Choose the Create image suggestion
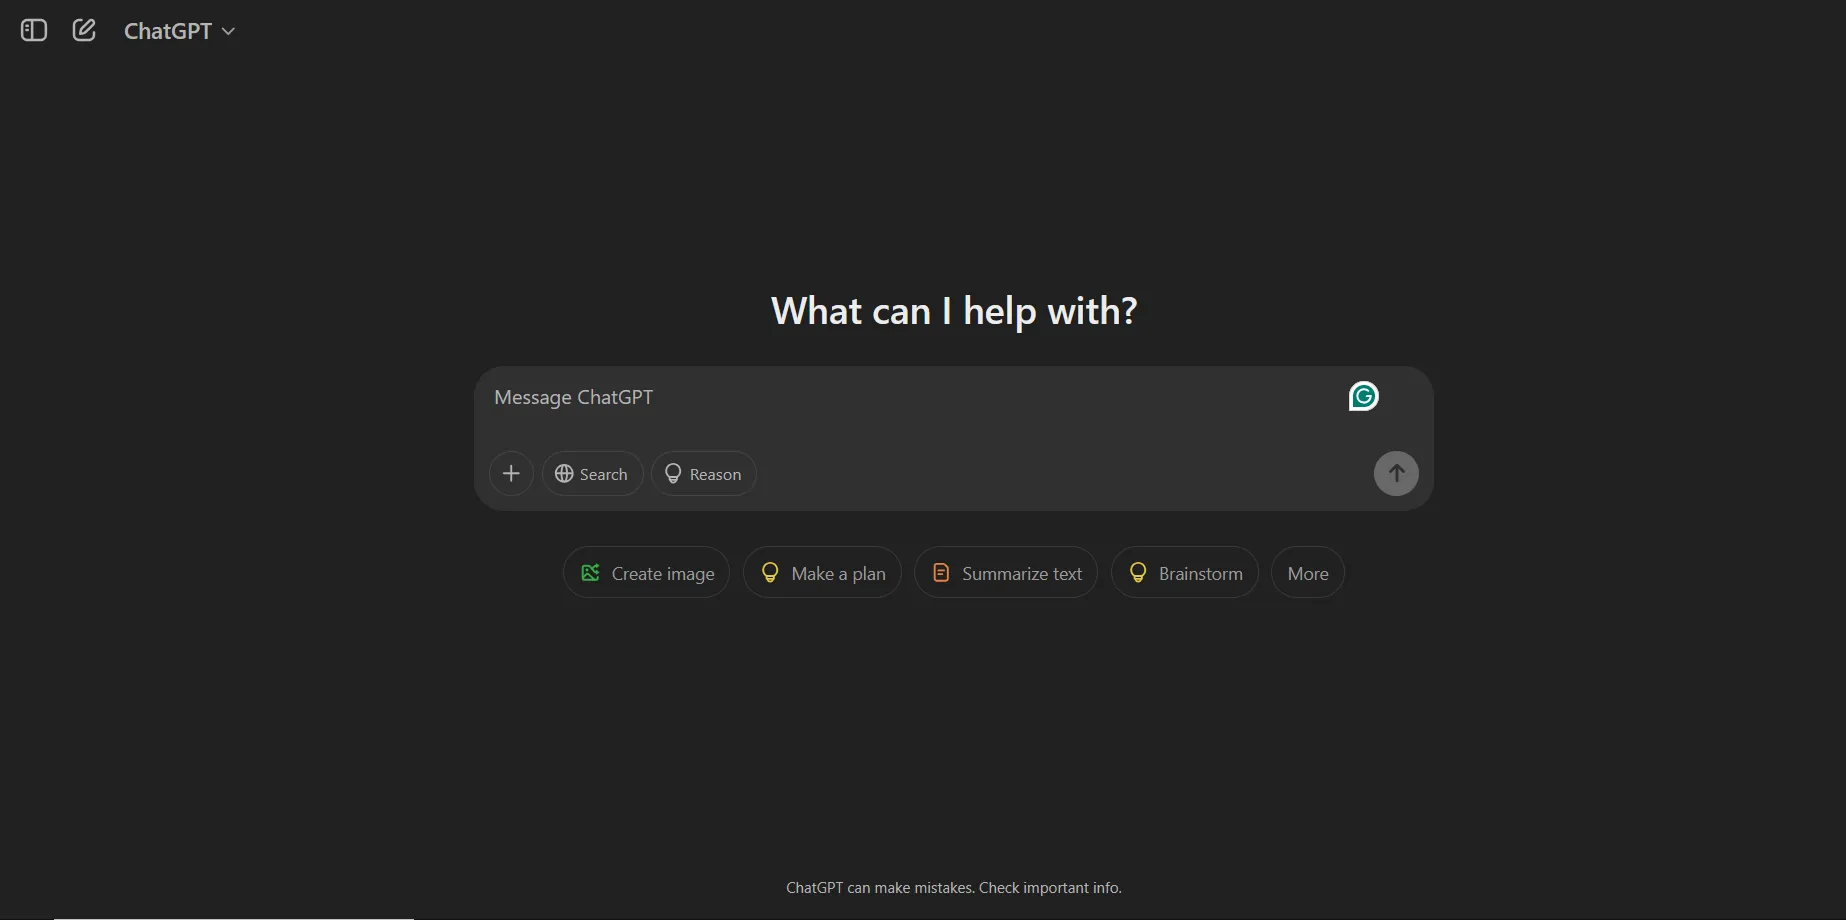 point(646,573)
